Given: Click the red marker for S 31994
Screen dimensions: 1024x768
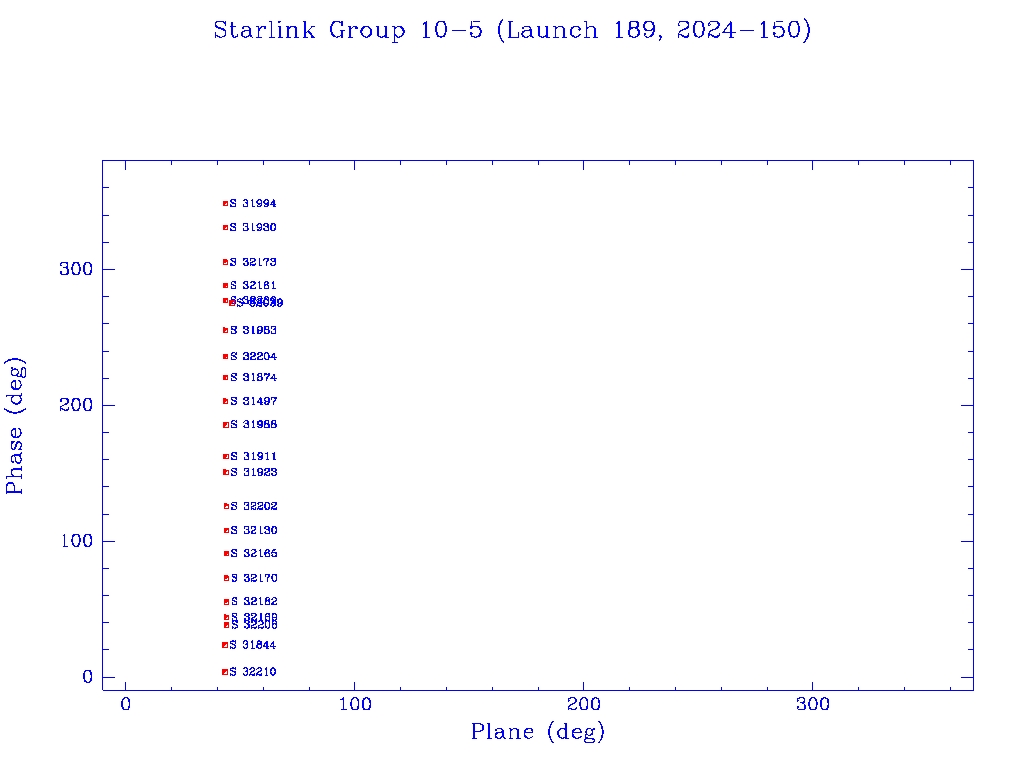Looking at the screenshot, I should [225, 204].
